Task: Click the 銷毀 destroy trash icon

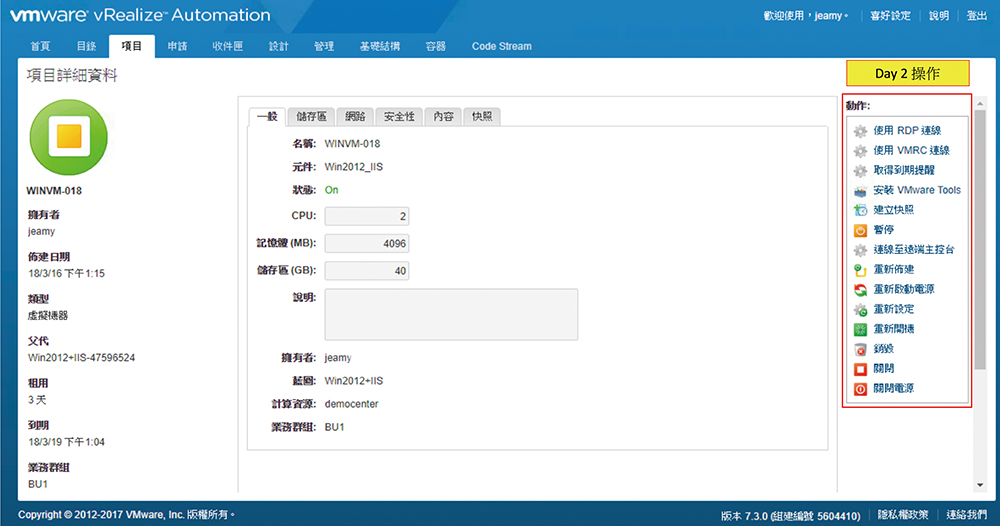Action: (860, 349)
